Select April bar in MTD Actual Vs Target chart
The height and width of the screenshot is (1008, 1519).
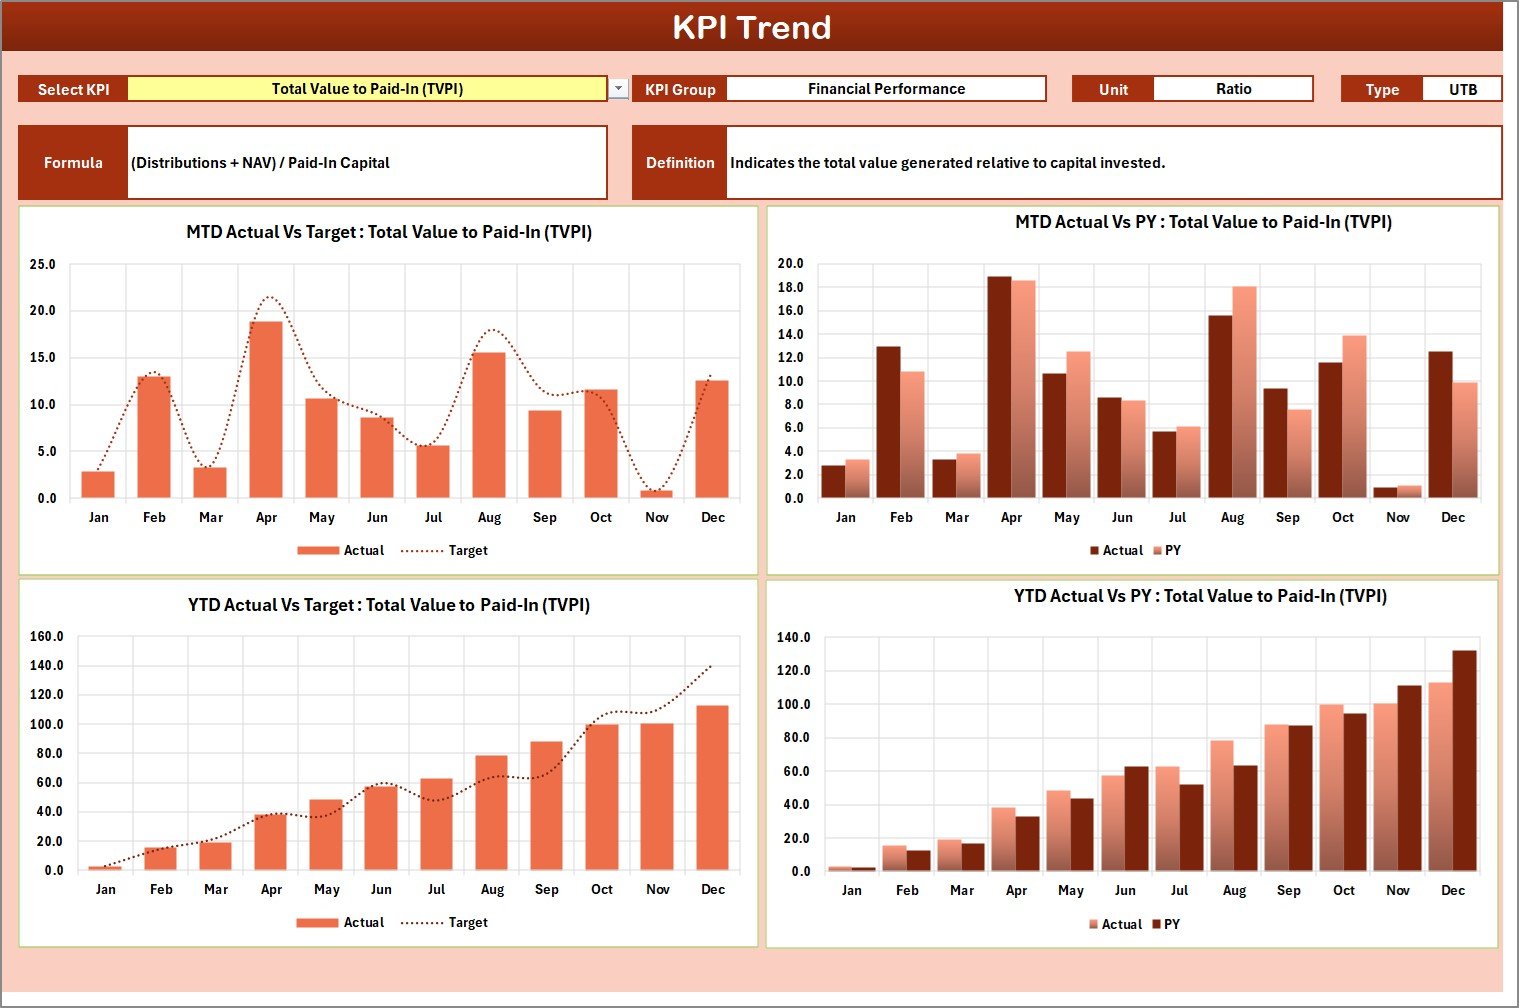click(x=266, y=409)
